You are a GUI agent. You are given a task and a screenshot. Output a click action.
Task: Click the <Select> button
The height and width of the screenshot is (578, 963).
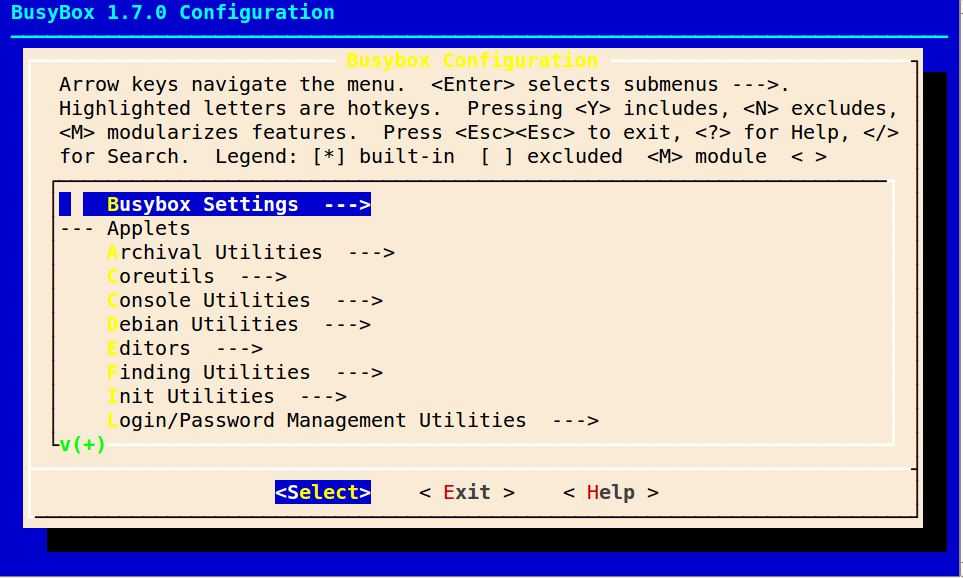pyautogui.click(x=323, y=493)
